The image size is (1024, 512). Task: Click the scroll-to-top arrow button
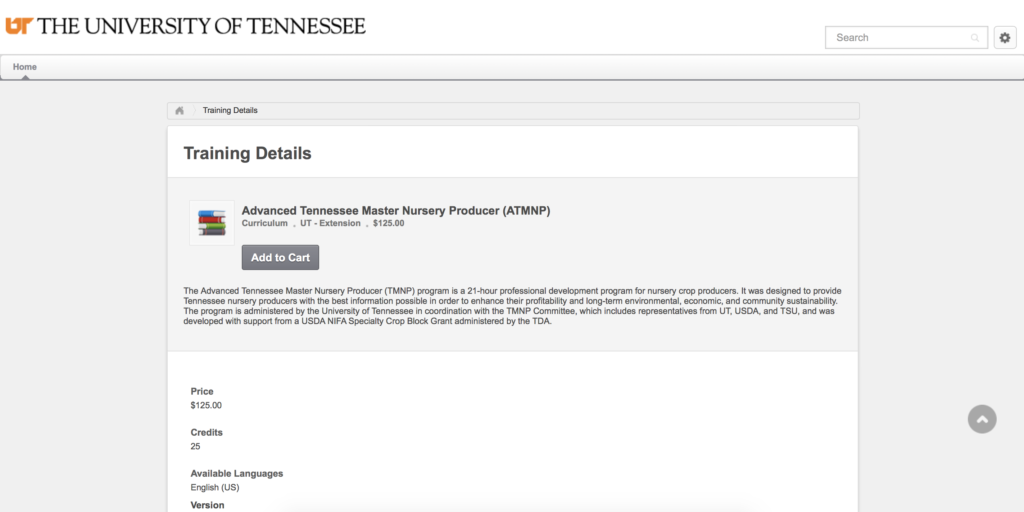pos(982,419)
